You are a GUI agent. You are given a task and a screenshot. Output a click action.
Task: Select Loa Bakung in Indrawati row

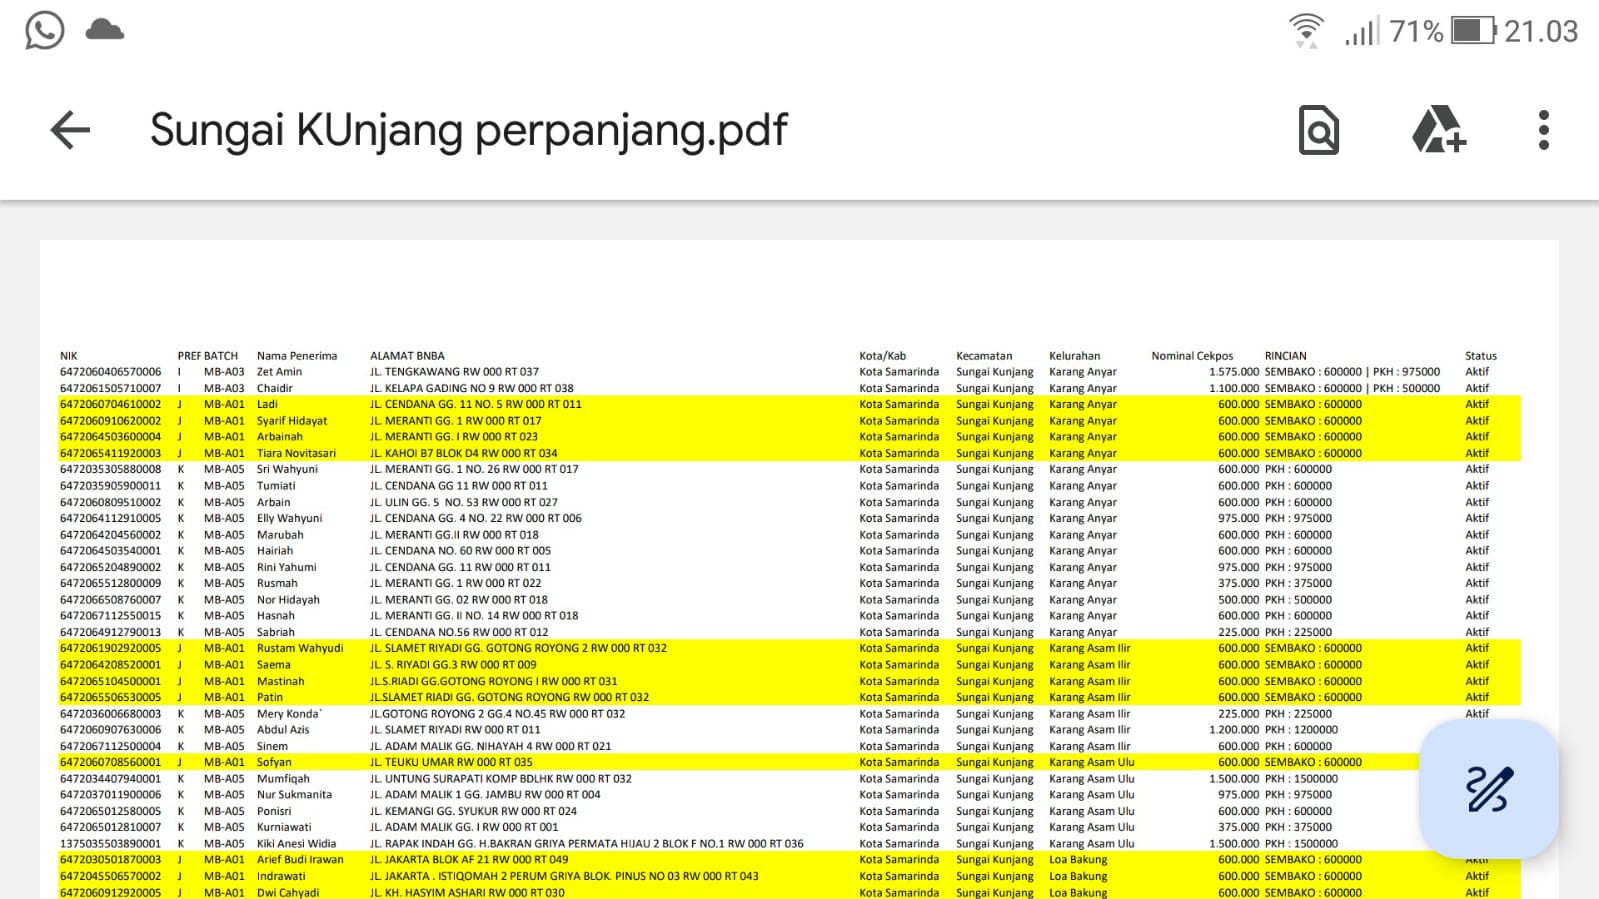point(1078,876)
